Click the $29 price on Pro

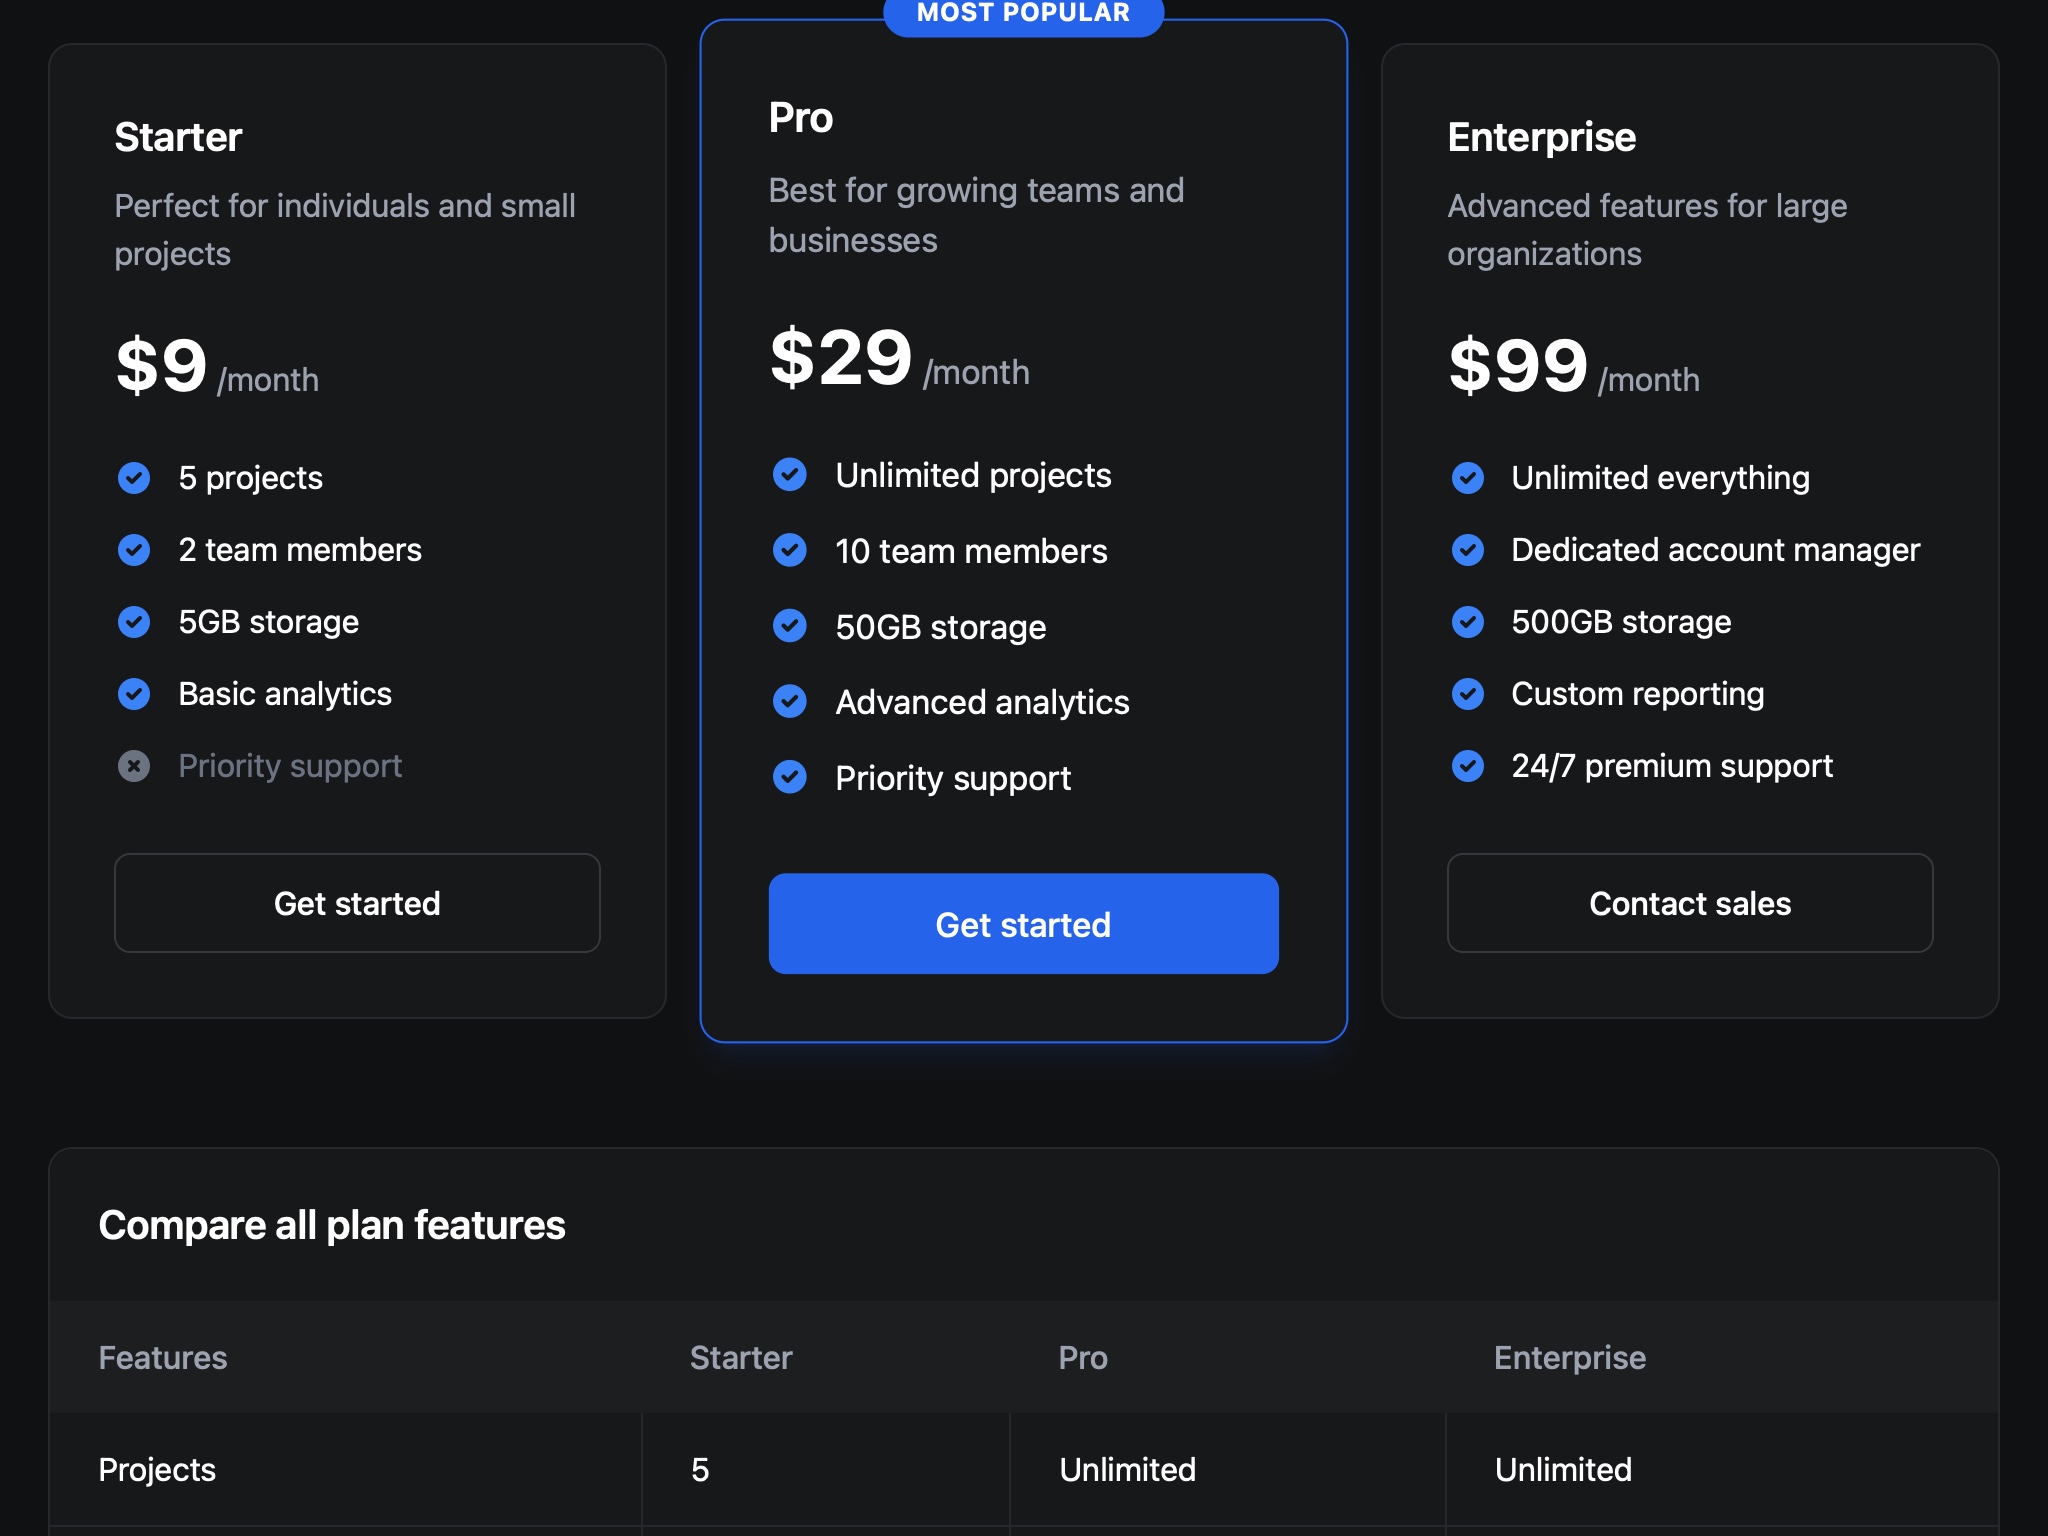click(841, 357)
